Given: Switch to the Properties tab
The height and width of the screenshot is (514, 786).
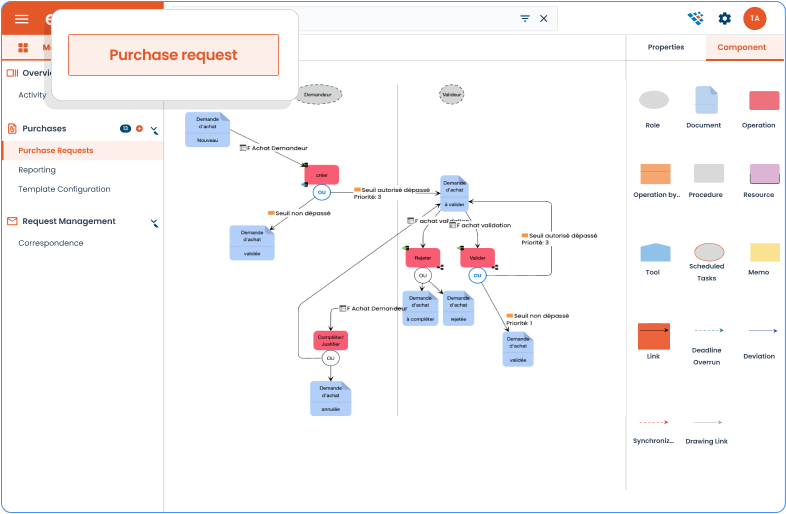Looking at the screenshot, I should click(666, 47).
